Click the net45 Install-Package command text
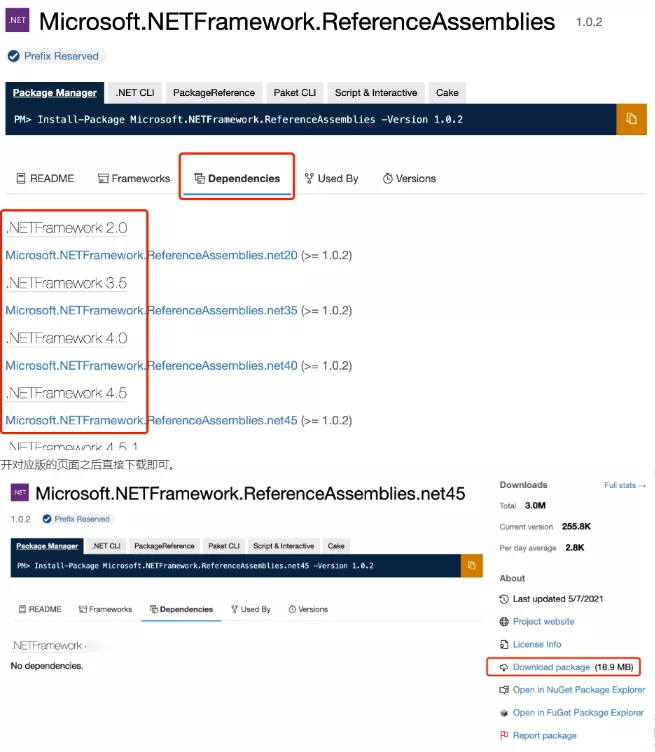655x752 pixels. click(195, 566)
